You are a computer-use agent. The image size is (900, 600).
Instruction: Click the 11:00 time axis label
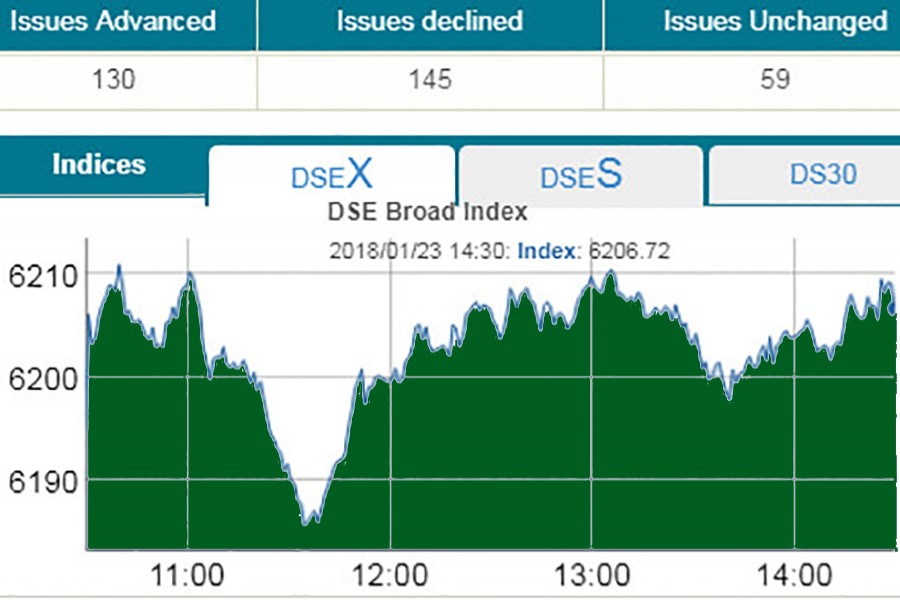point(187,575)
